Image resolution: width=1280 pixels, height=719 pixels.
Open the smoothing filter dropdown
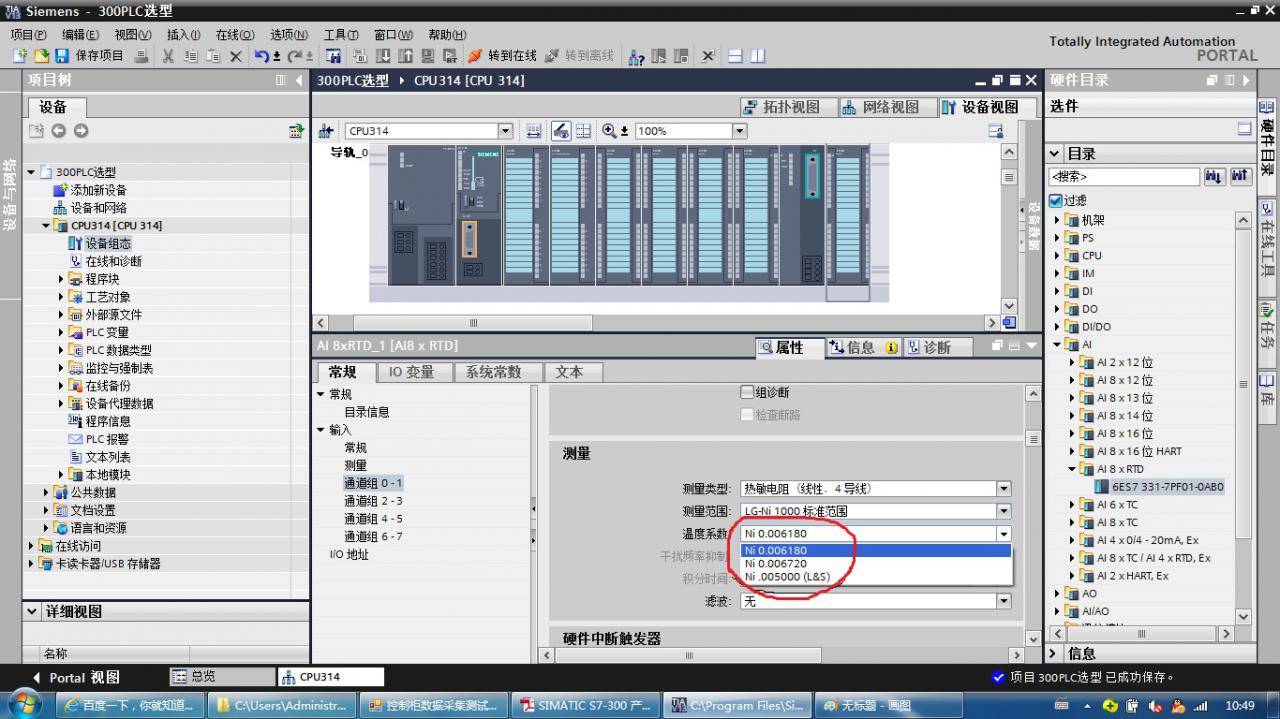coord(1003,601)
